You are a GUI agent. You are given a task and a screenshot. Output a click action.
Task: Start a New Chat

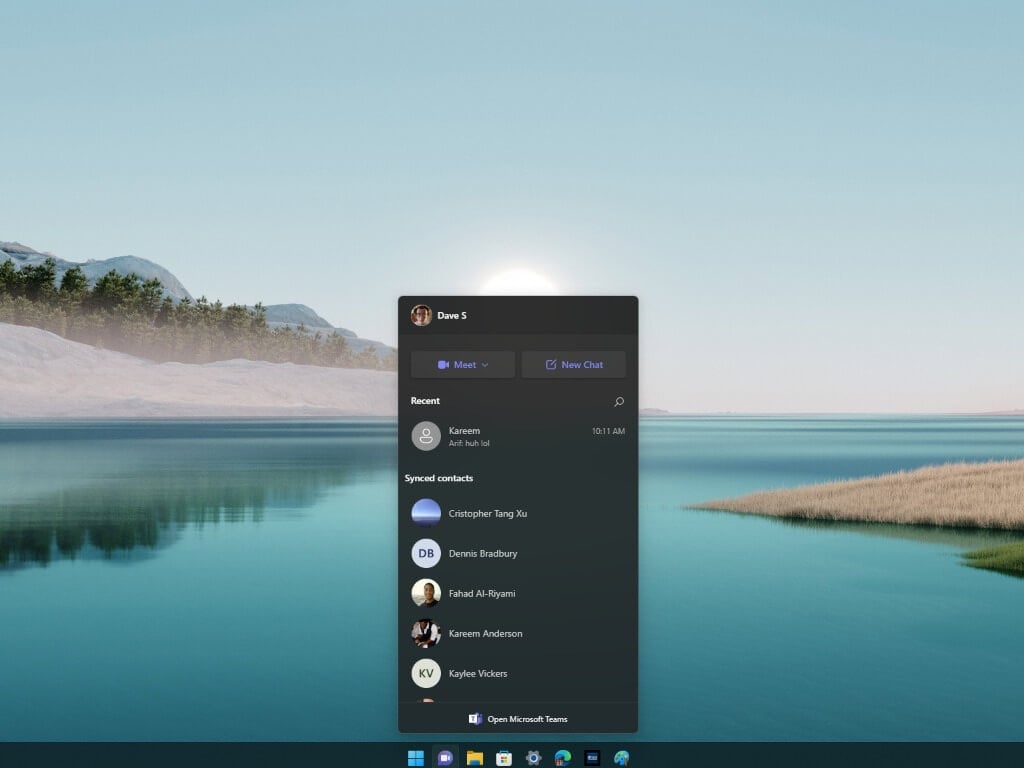573,364
